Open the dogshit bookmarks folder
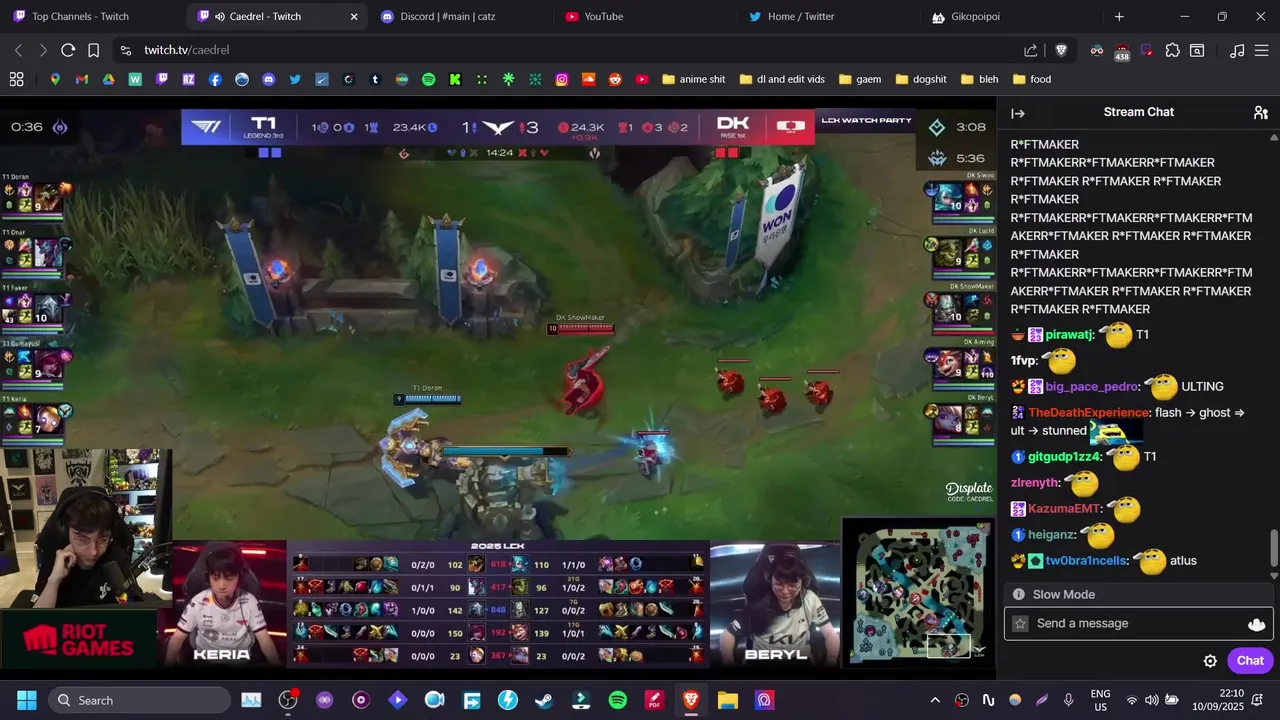Image resolution: width=1280 pixels, height=720 pixels. point(921,79)
